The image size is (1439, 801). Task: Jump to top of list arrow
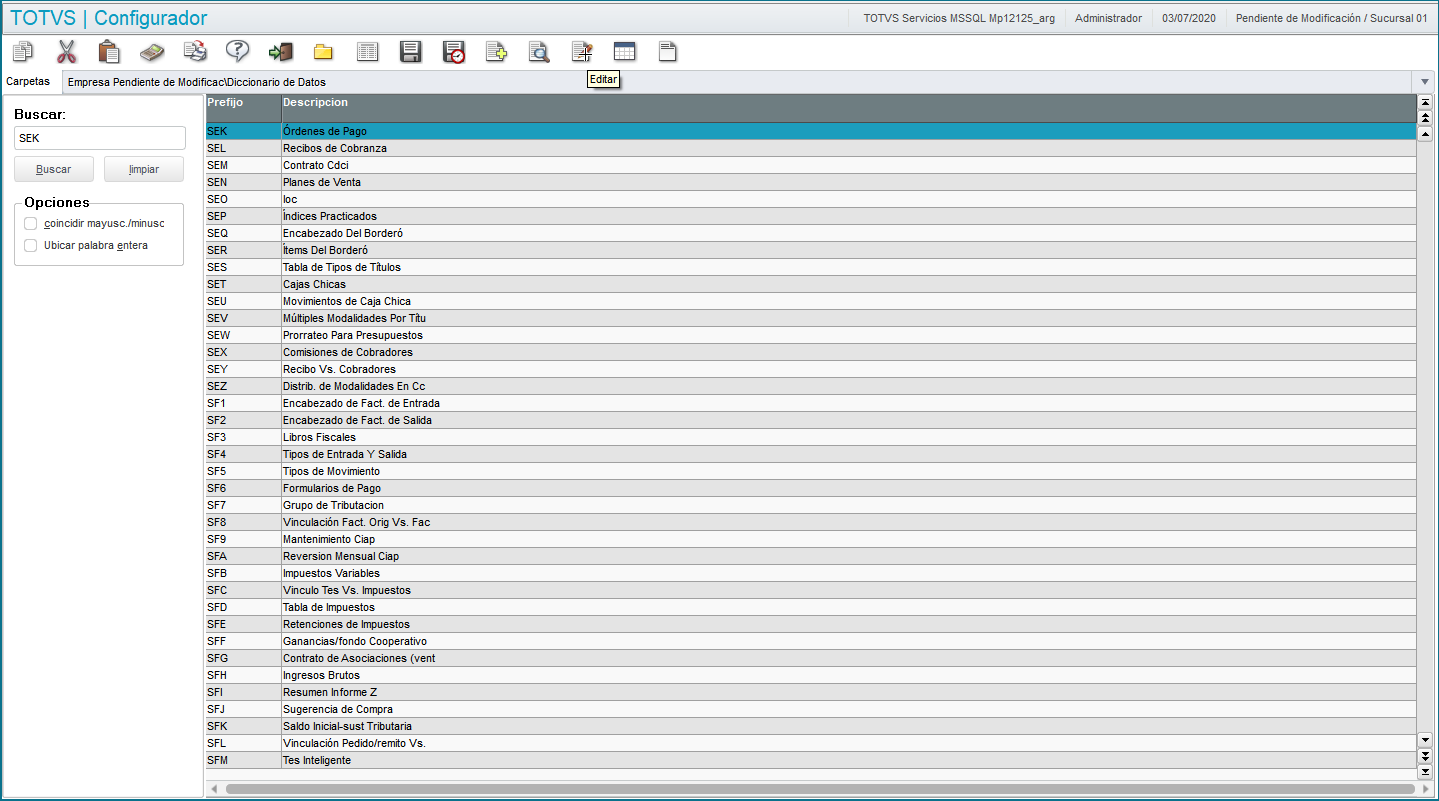click(1425, 102)
